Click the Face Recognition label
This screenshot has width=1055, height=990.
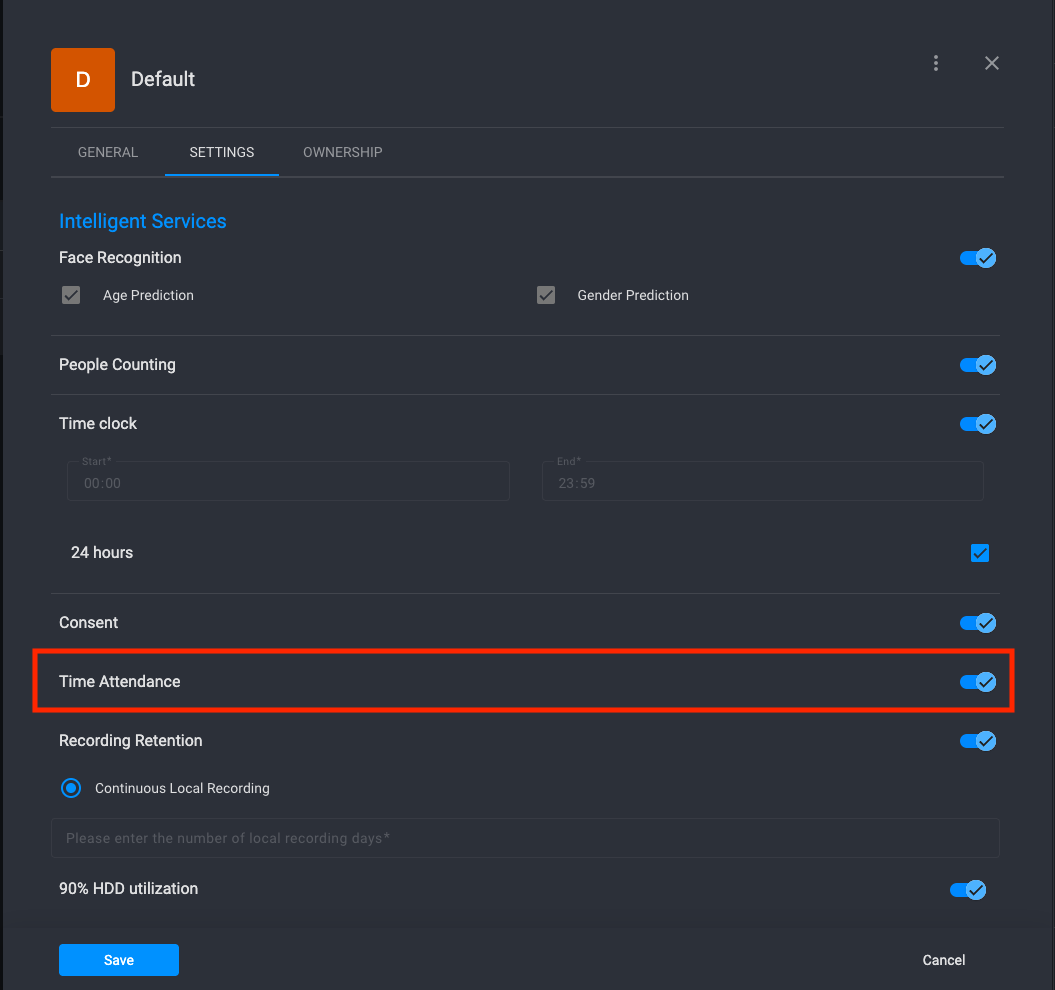(x=120, y=258)
